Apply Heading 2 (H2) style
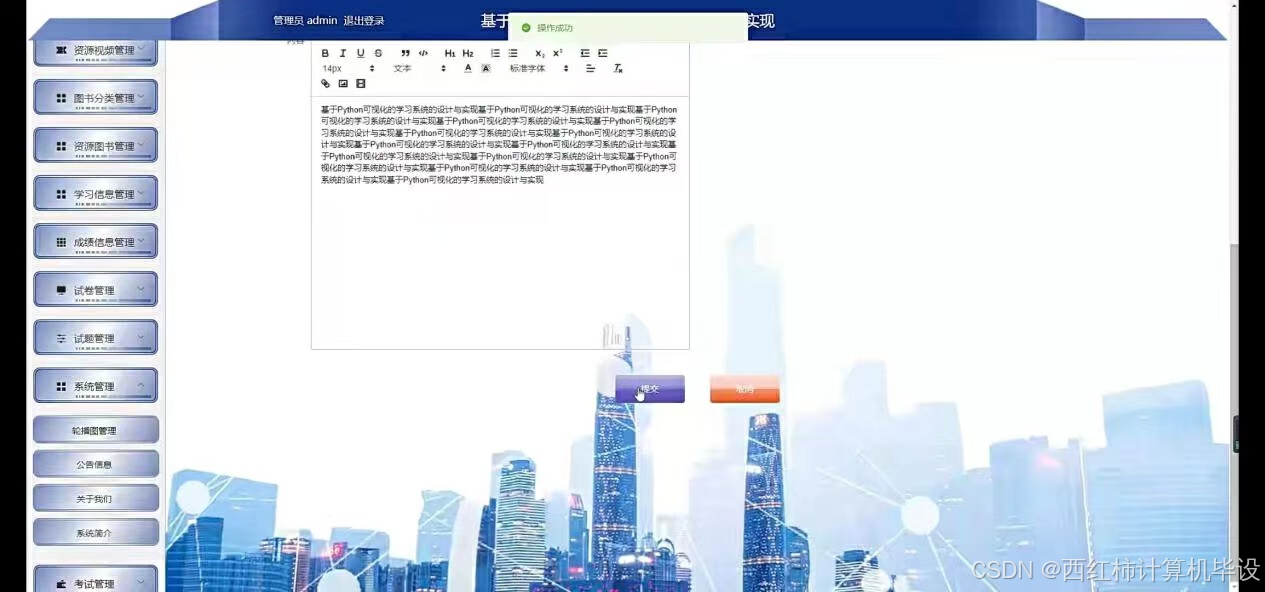 (467, 53)
